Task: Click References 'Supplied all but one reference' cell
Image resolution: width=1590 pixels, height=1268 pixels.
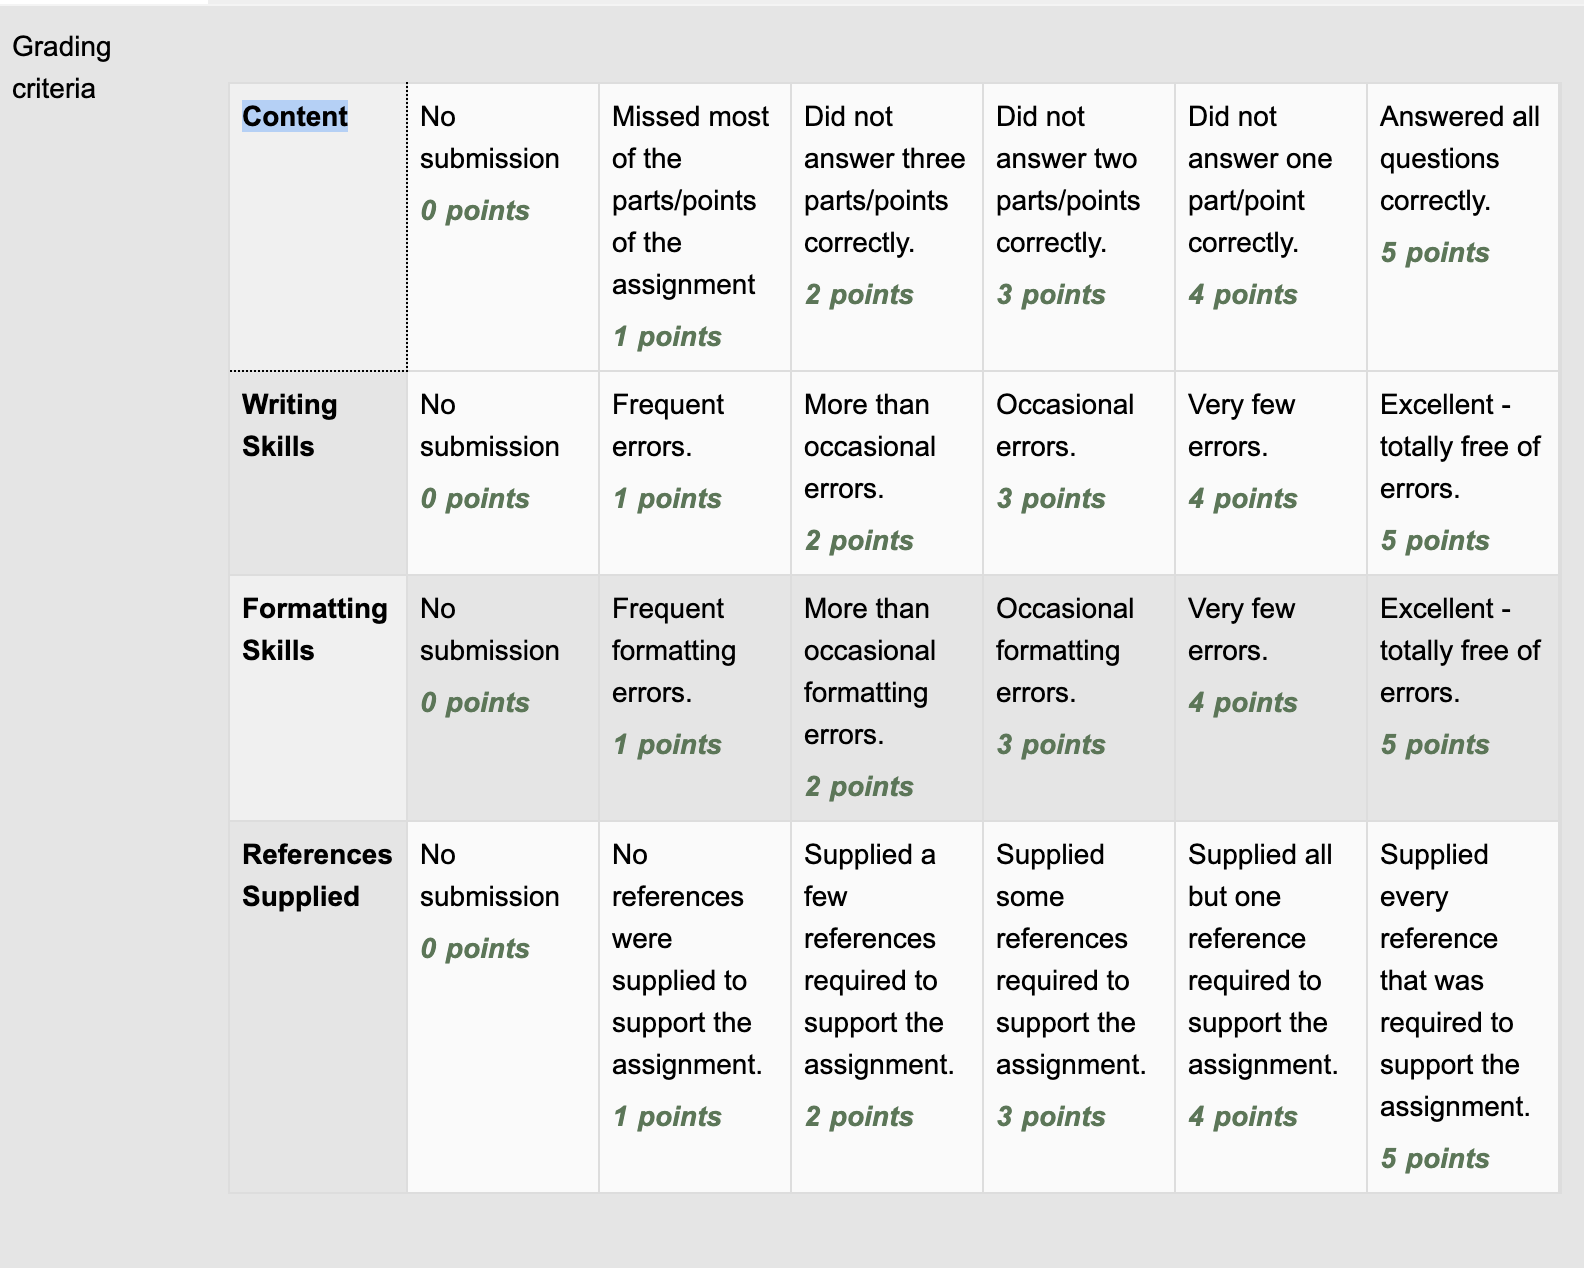Action: tap(1271, 1007)
